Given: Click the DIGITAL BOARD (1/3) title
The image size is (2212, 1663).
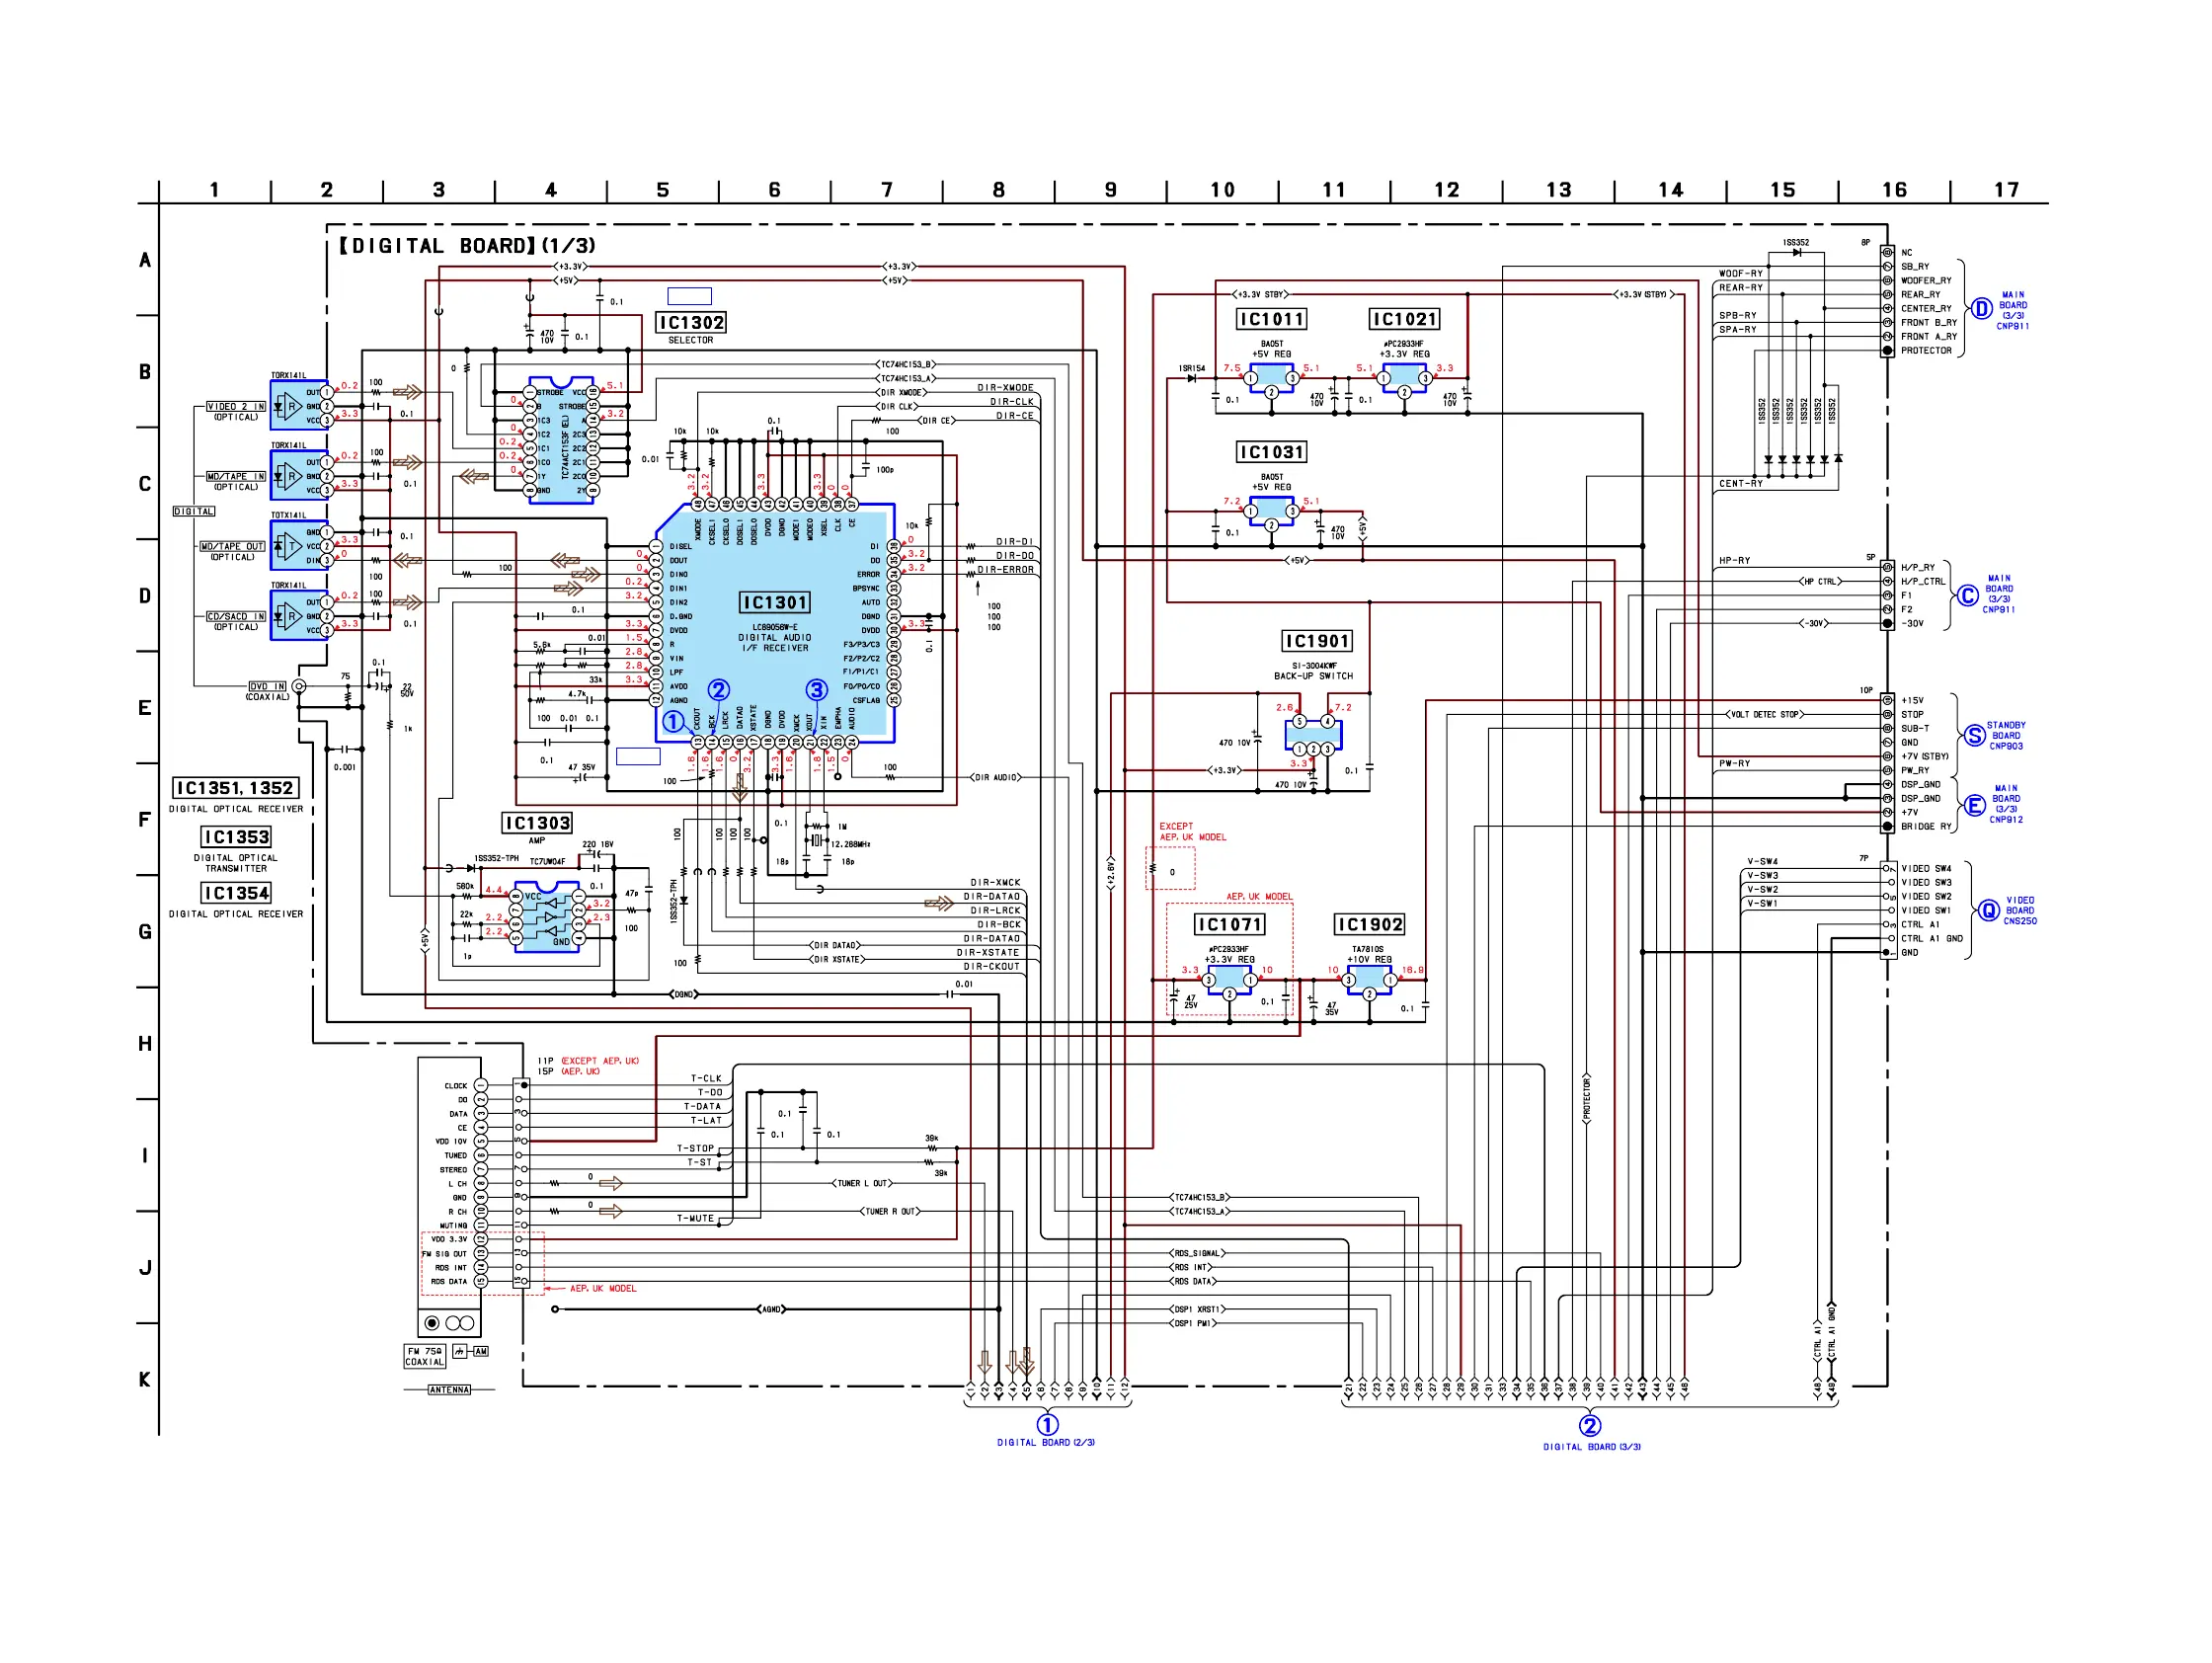Looking at the screenshot, I should coord(467,245).
